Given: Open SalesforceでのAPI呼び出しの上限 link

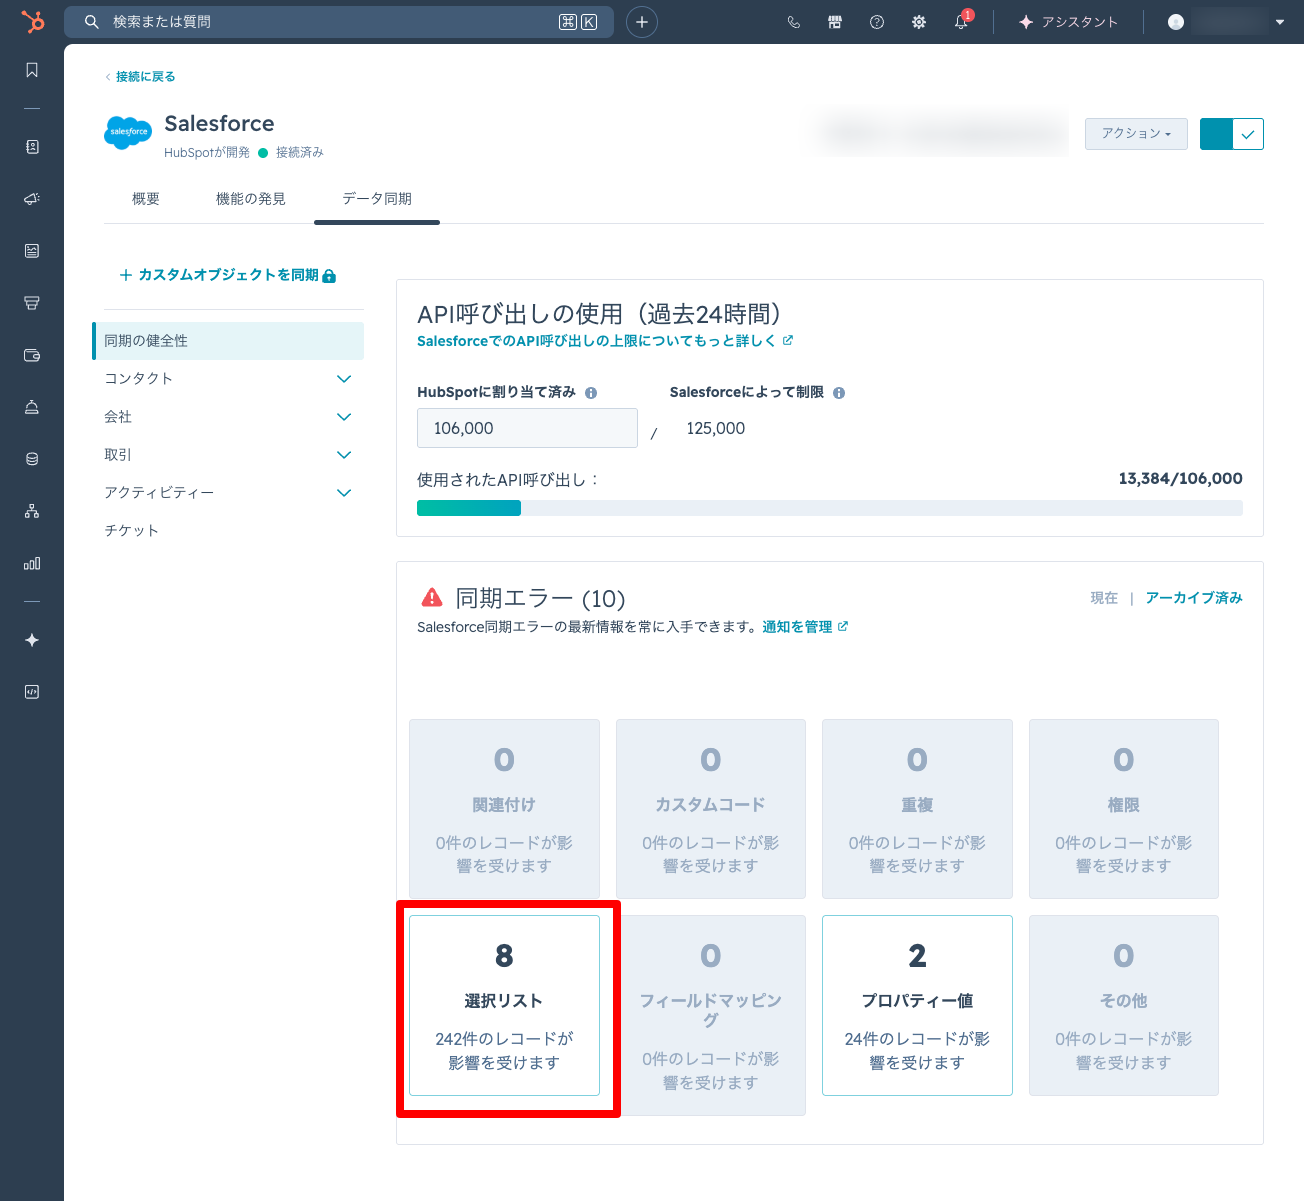Looking at the screenshot, I should [x=605, y=341].
